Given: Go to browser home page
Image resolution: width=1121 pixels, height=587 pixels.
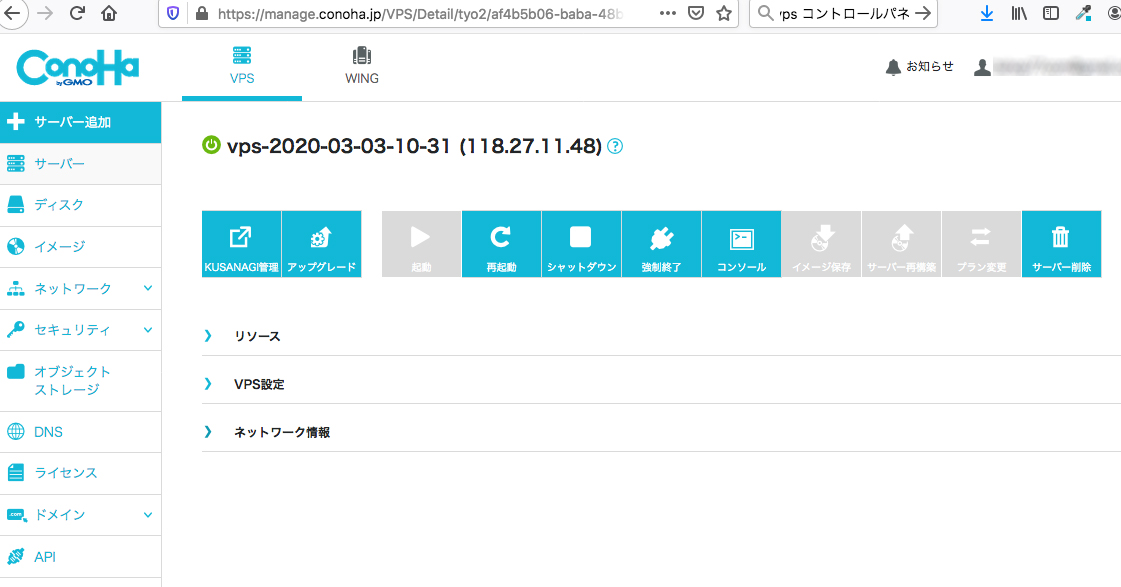Looking at the screenshot, I should (x=109, y=13).
